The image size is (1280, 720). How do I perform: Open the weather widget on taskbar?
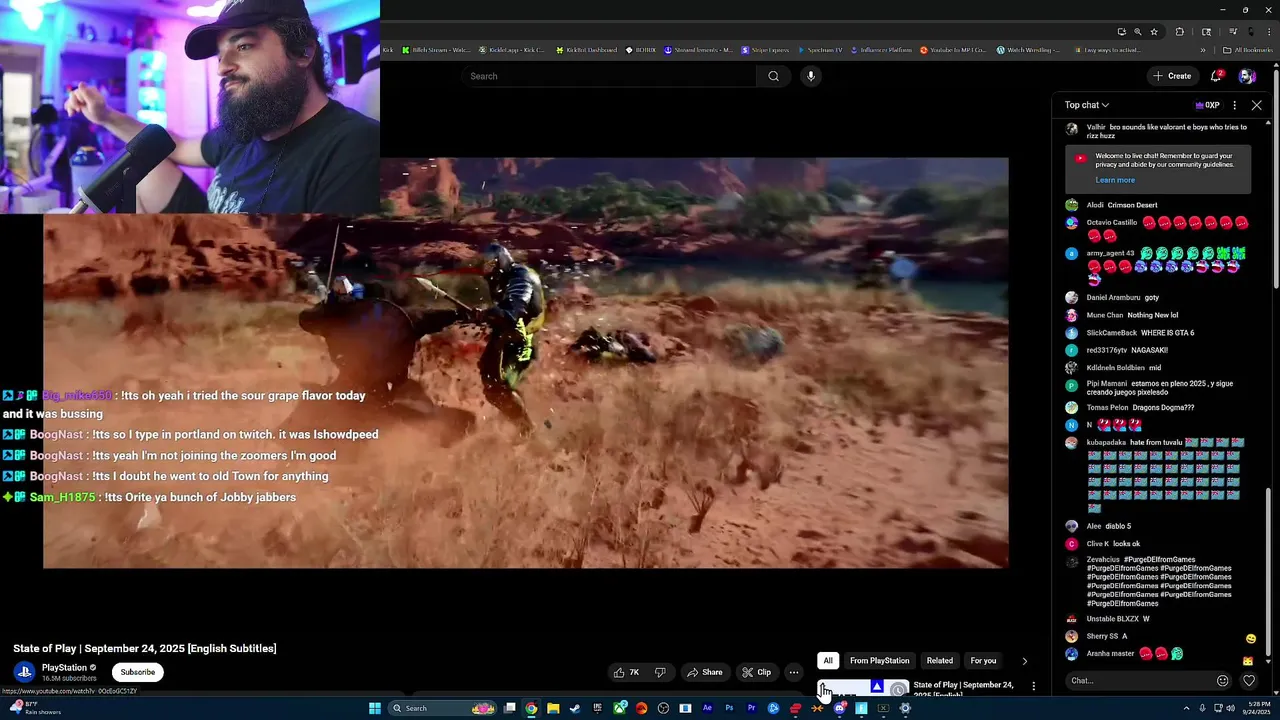[x=35, y=708]
